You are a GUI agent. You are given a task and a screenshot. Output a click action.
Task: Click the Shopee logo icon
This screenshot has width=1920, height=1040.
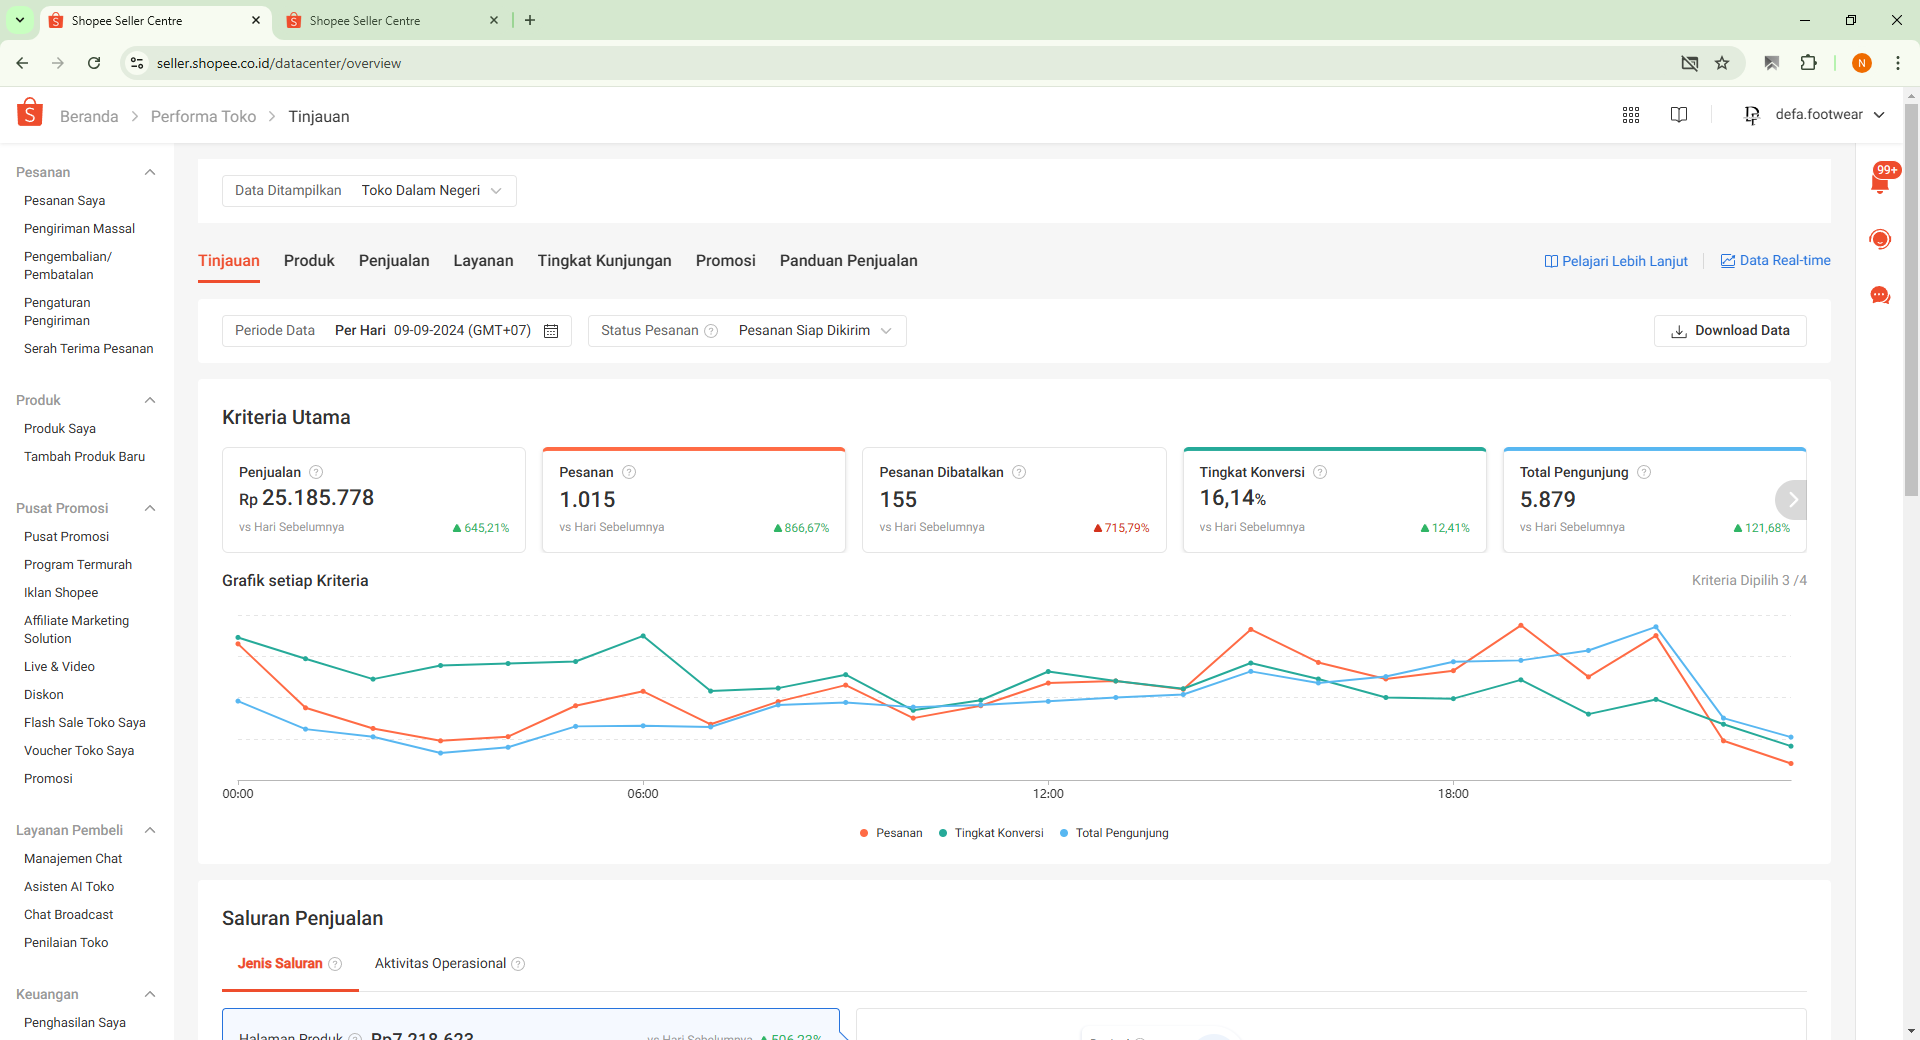coord(30,113)
